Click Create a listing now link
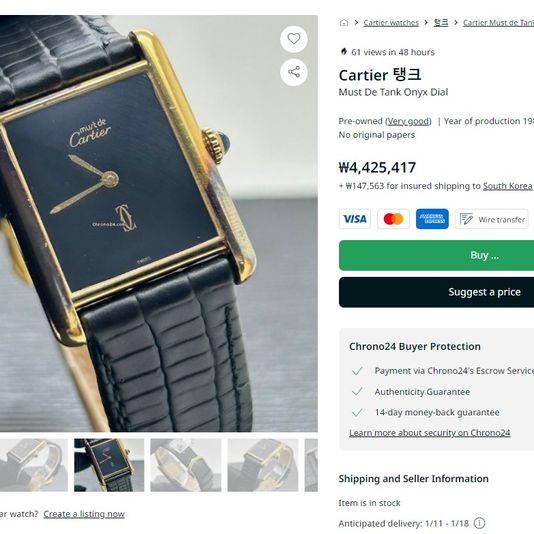 [x=84, y=514]
